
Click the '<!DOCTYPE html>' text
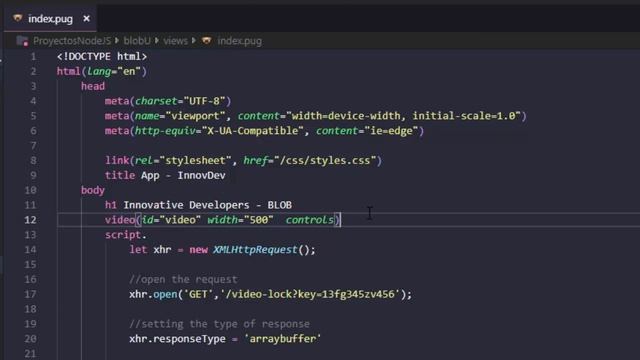click(x=102, y=56)
